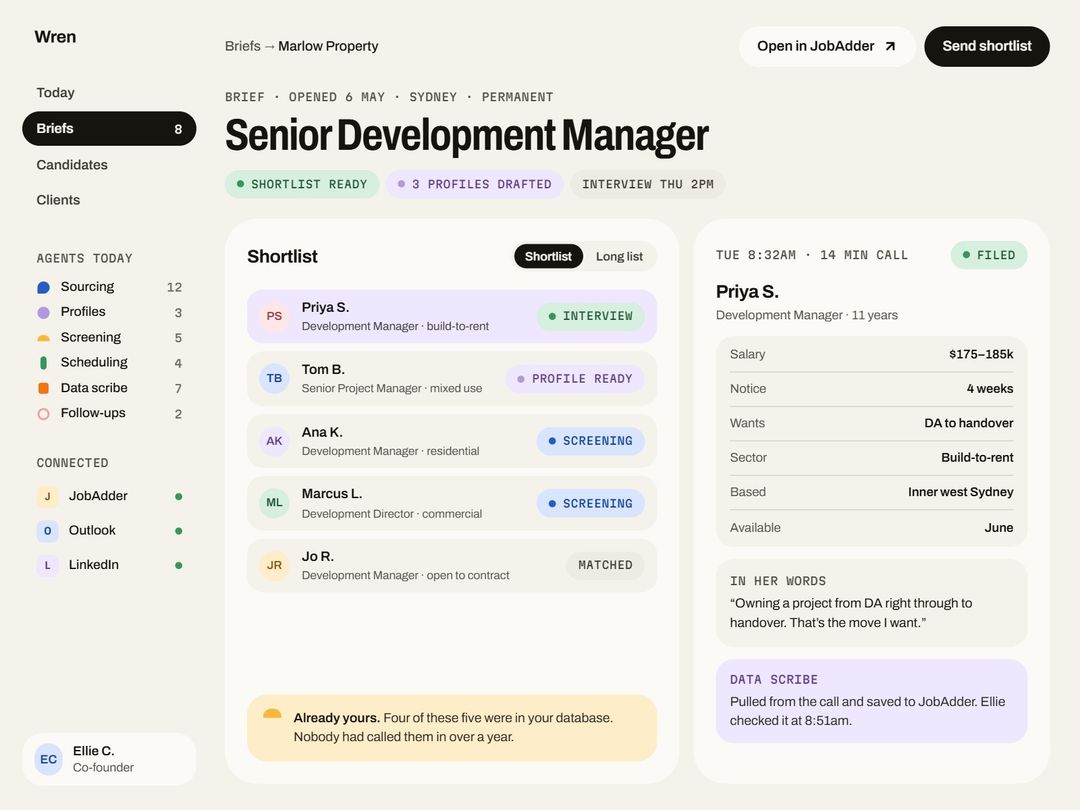Click the Already yours database notice
Image resolution: width=1080 pixels, height=810 pixels.
(452, 727)
